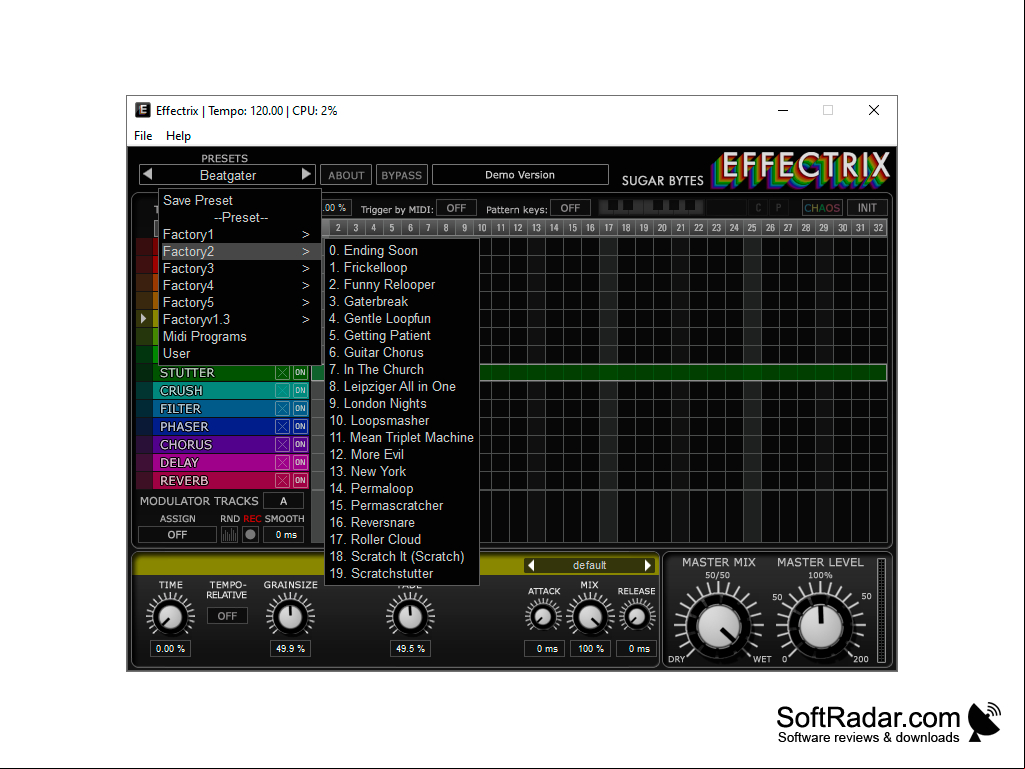Expand the Factory3 preset submenu
Viewport: 1025px width, 769px height.
pyautogui.click(x=241, y=269)
